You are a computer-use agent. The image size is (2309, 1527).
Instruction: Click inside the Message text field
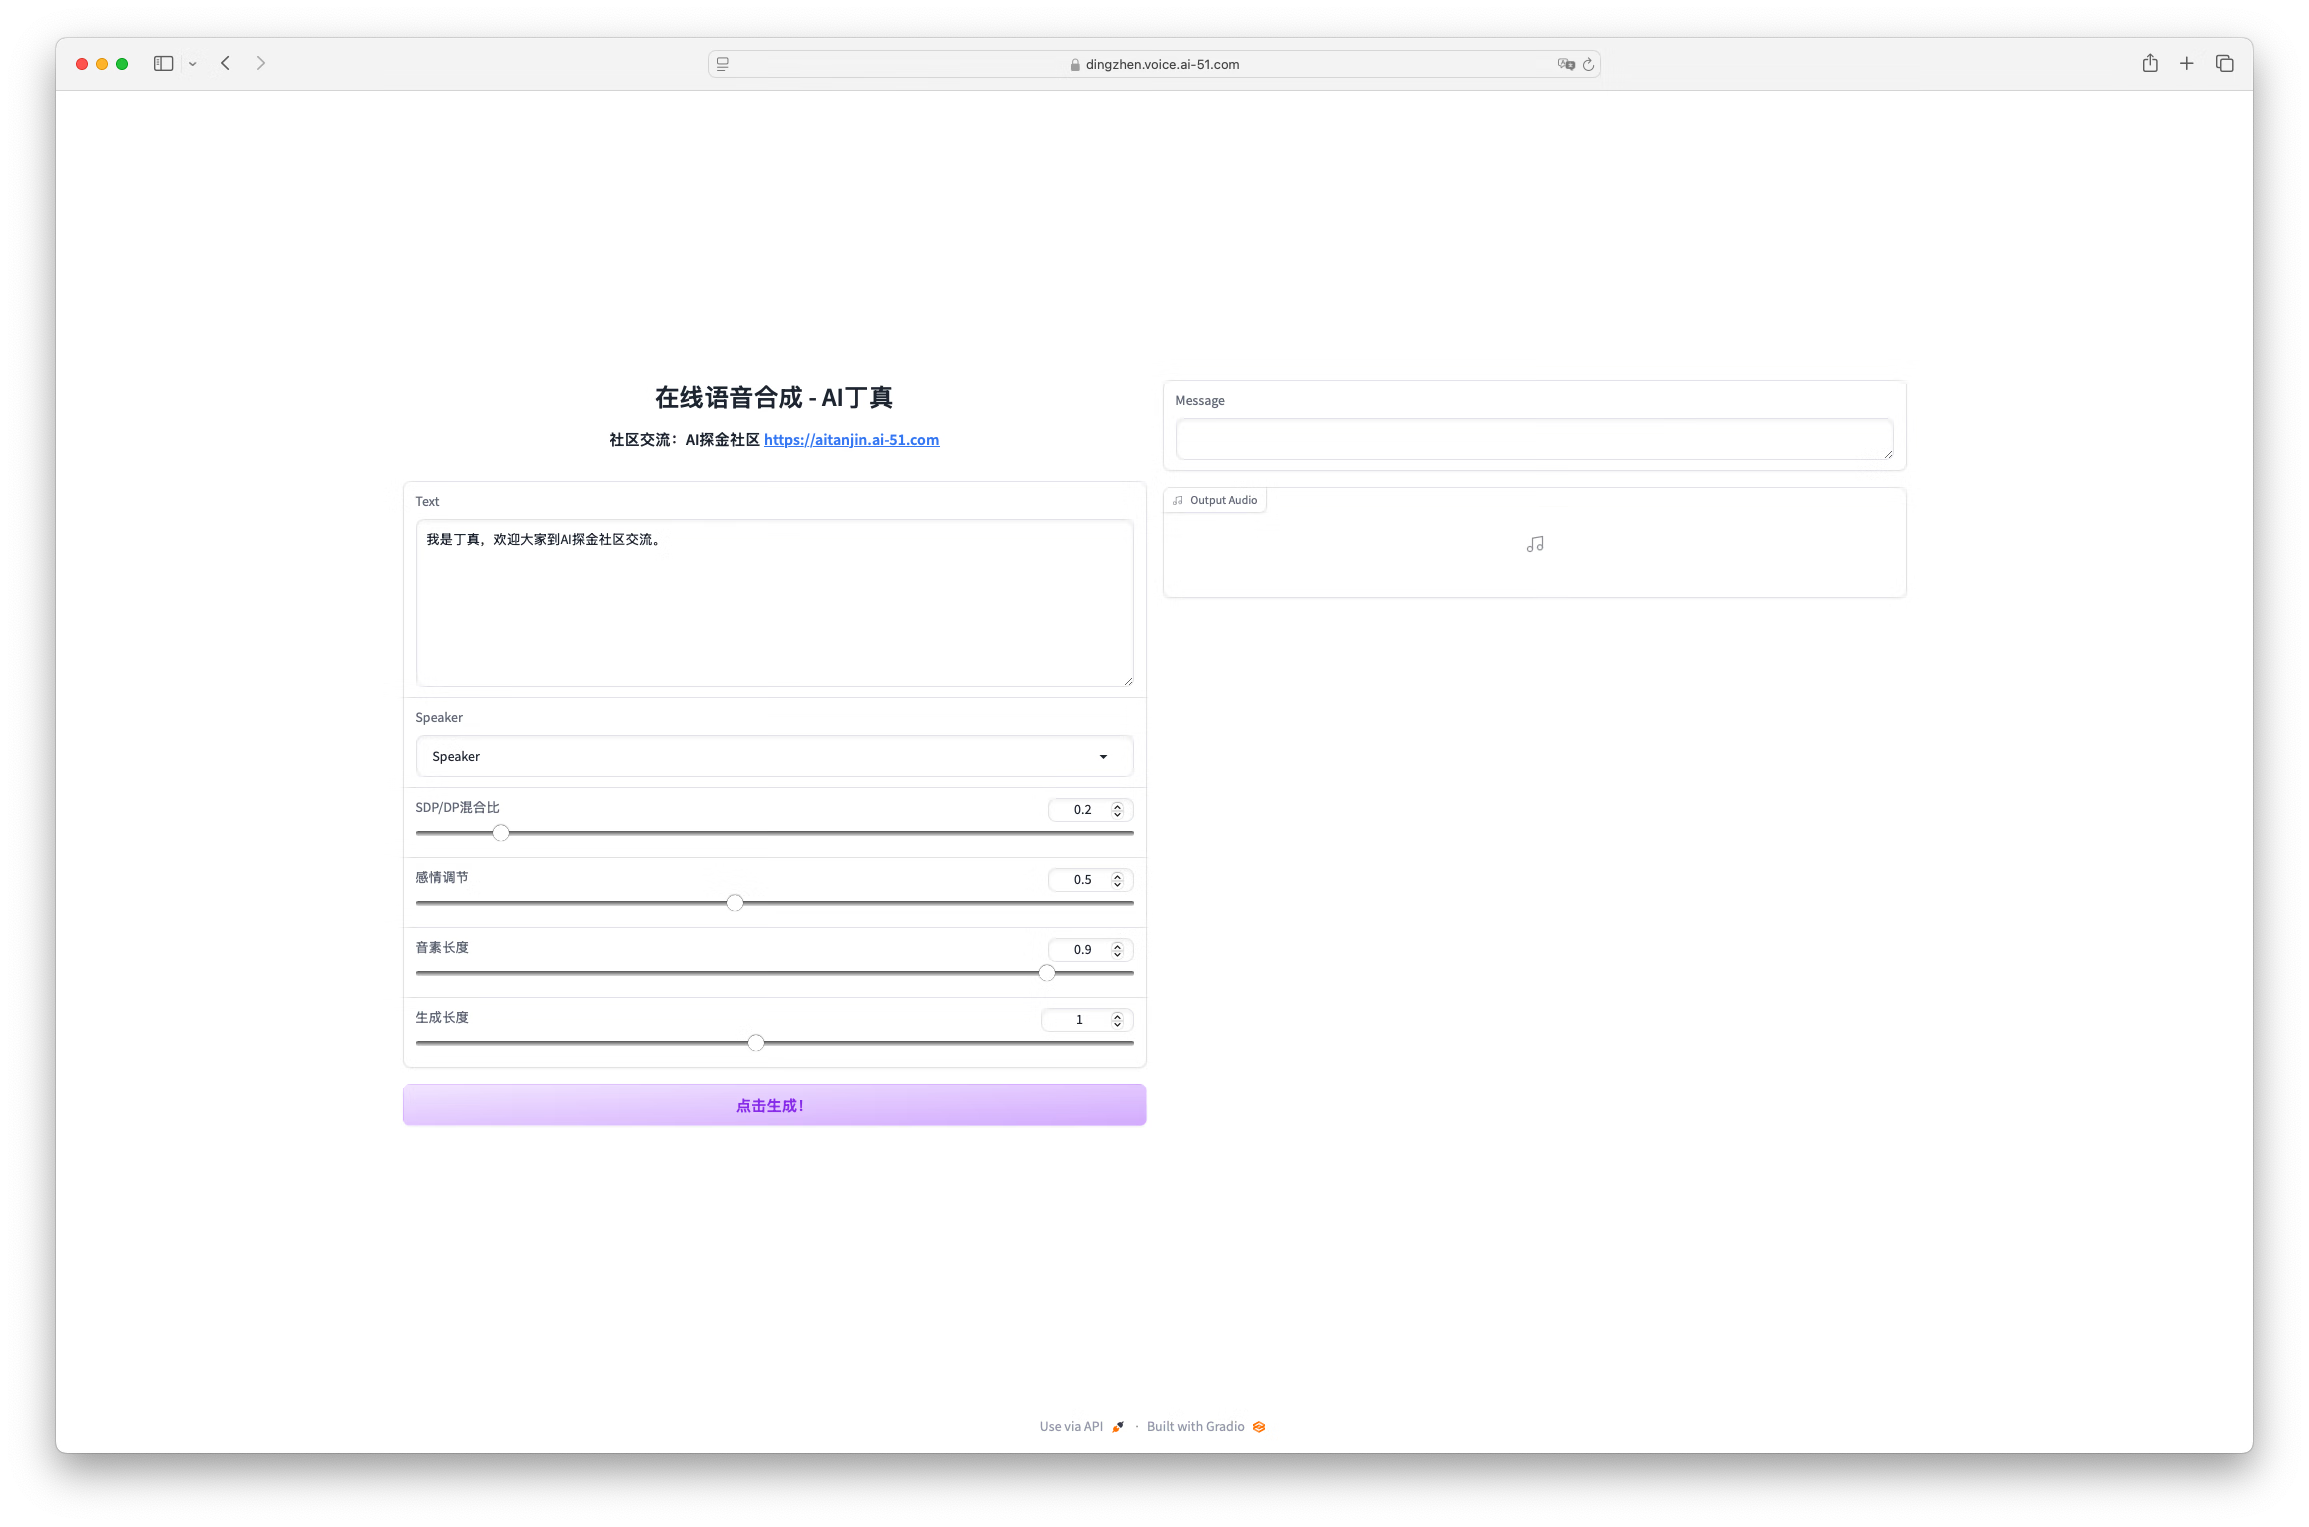pyautogui.click(x=1534, y=438)
